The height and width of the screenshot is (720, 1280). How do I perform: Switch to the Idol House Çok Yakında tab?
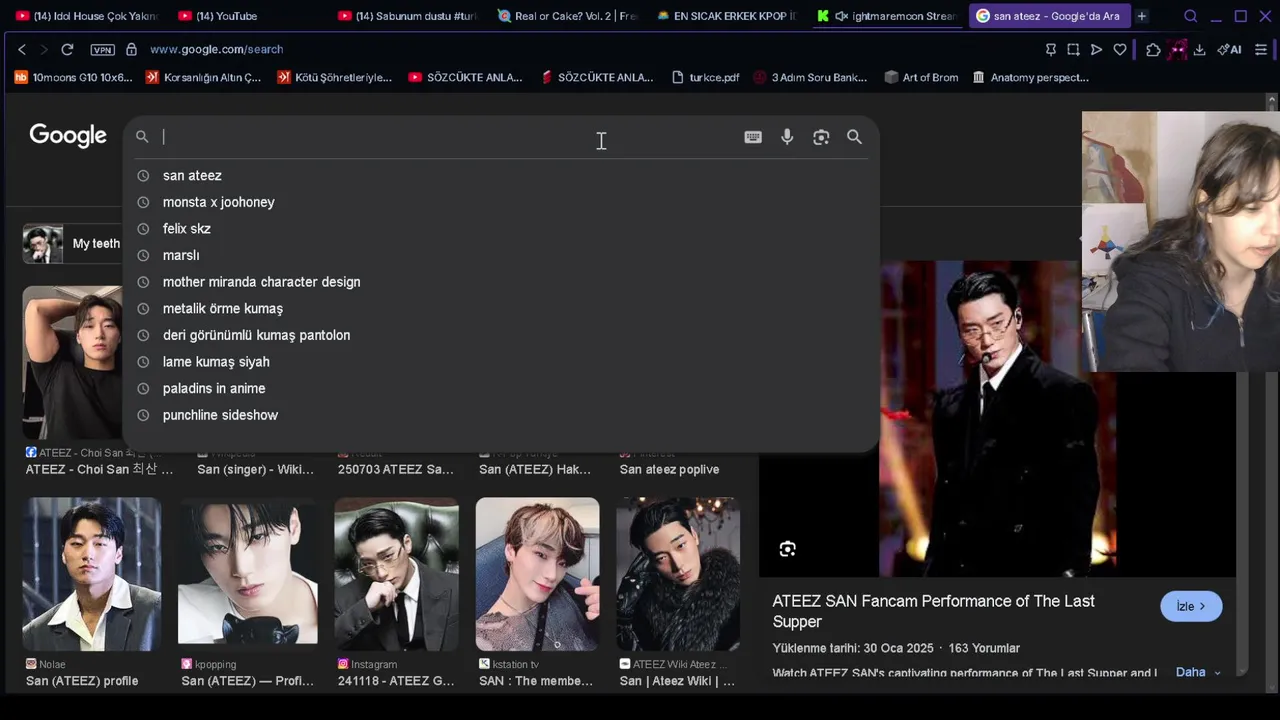(86, 16)
